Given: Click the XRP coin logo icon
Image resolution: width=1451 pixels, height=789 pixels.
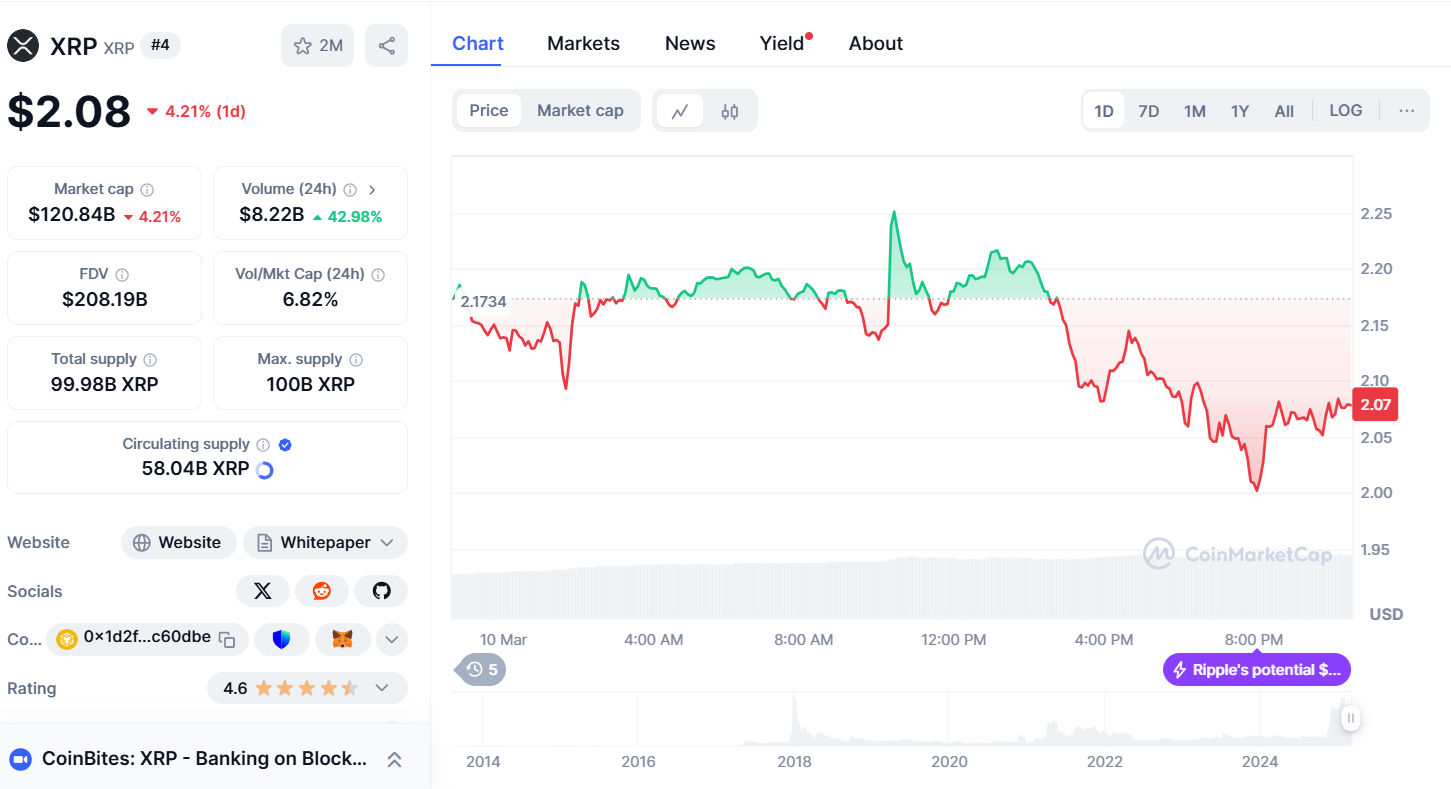Looking at the screenshot, I should [x=23, y=45].
